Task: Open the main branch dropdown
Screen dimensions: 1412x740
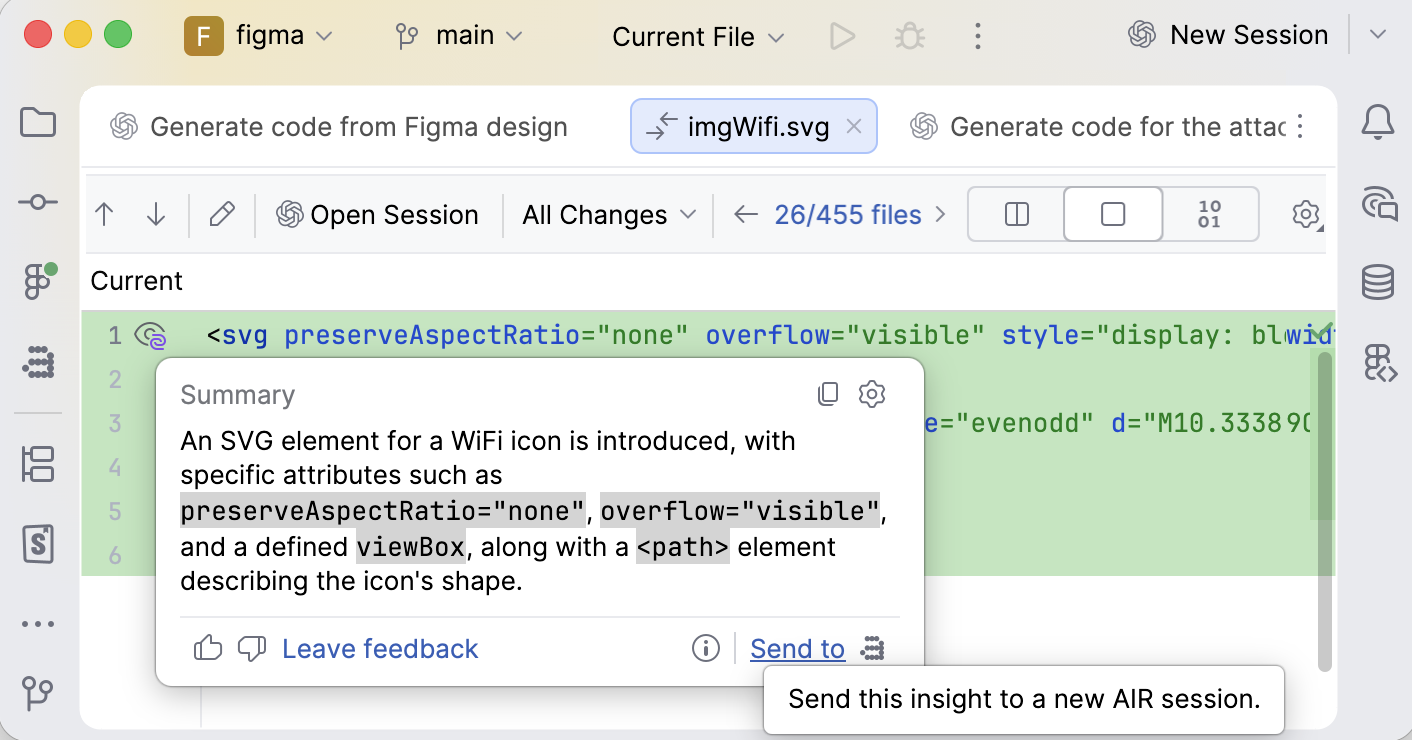Action: [x=459, y=36]
